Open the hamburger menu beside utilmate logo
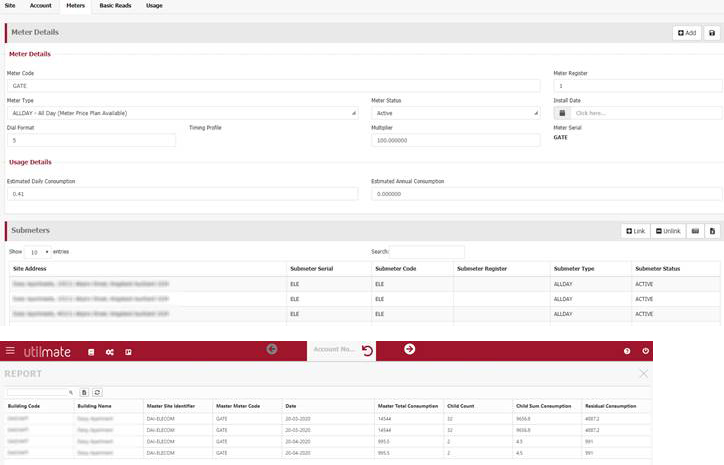724x465 pixels. [x=11, y=351]
